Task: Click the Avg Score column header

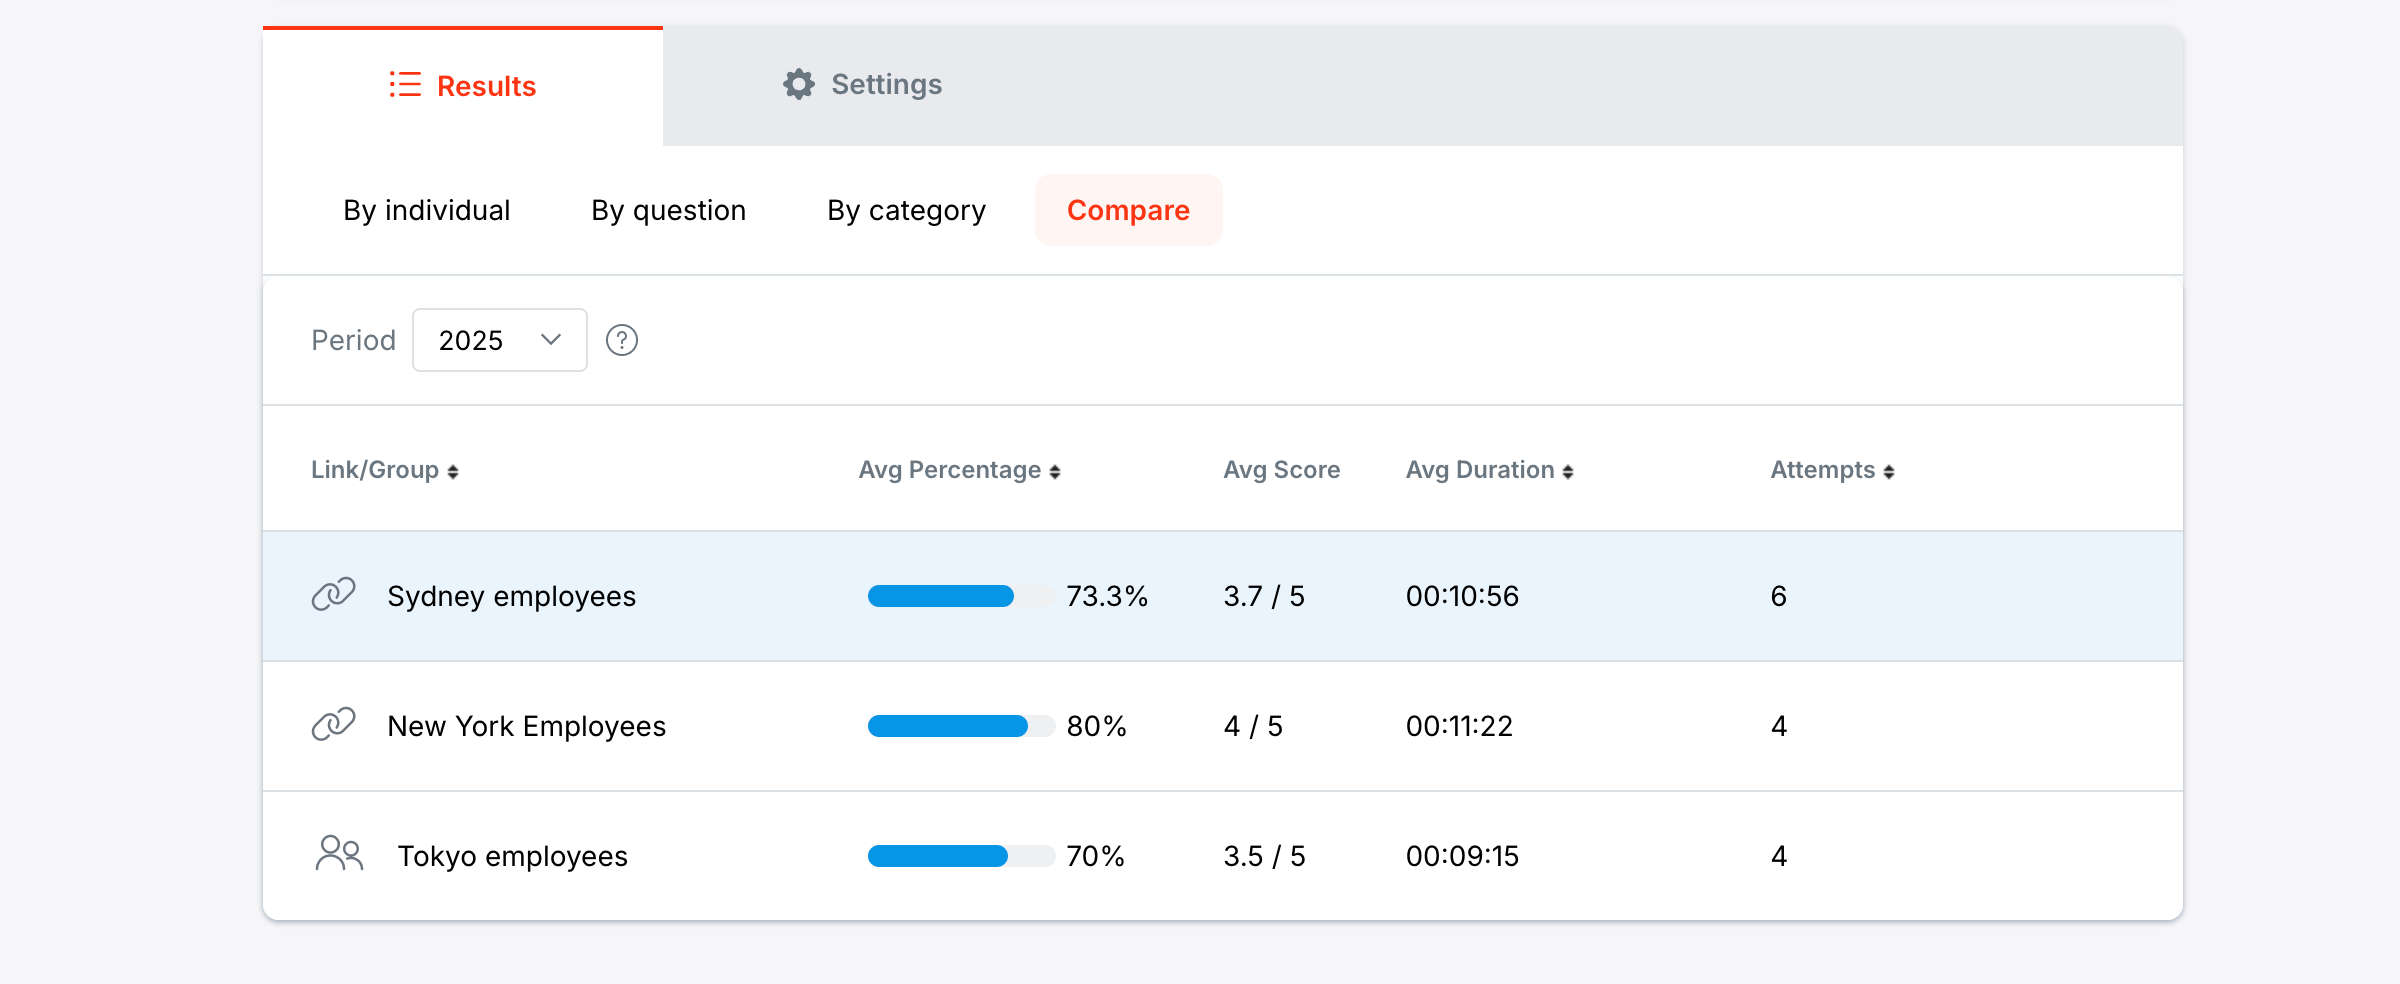Action: pos(1281,471)
